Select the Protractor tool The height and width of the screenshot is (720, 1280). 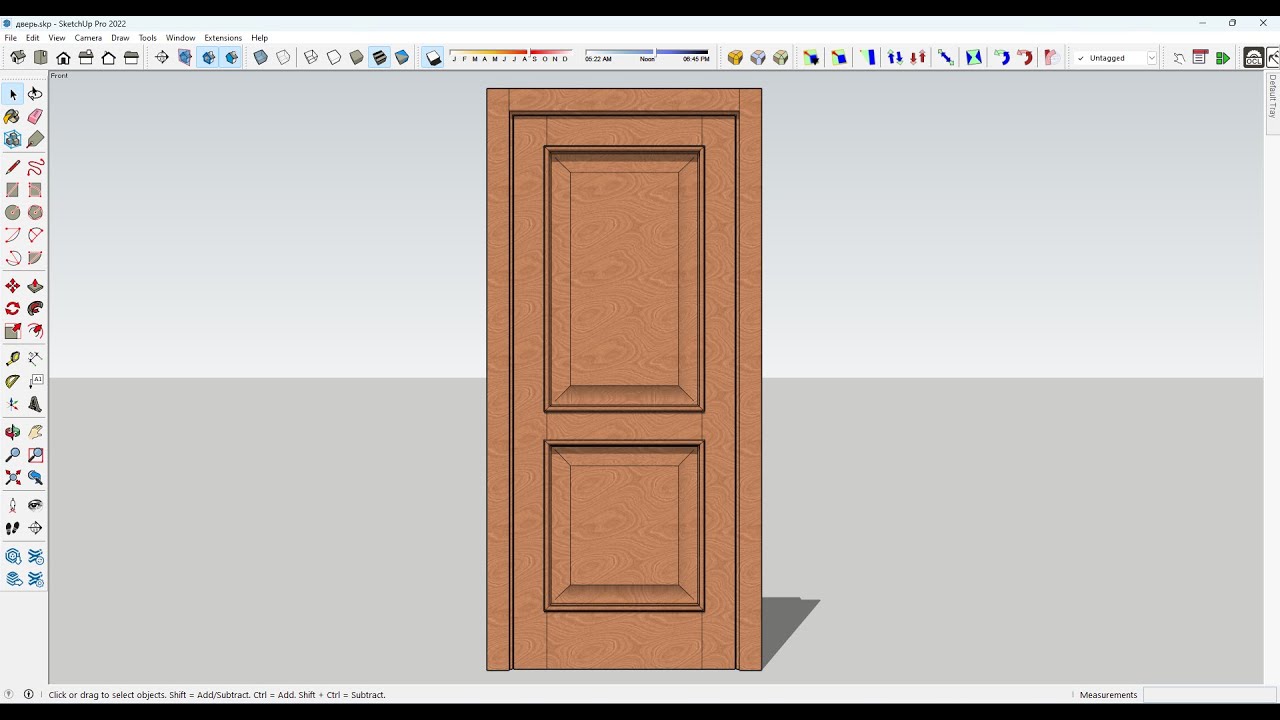click(13, 381)
